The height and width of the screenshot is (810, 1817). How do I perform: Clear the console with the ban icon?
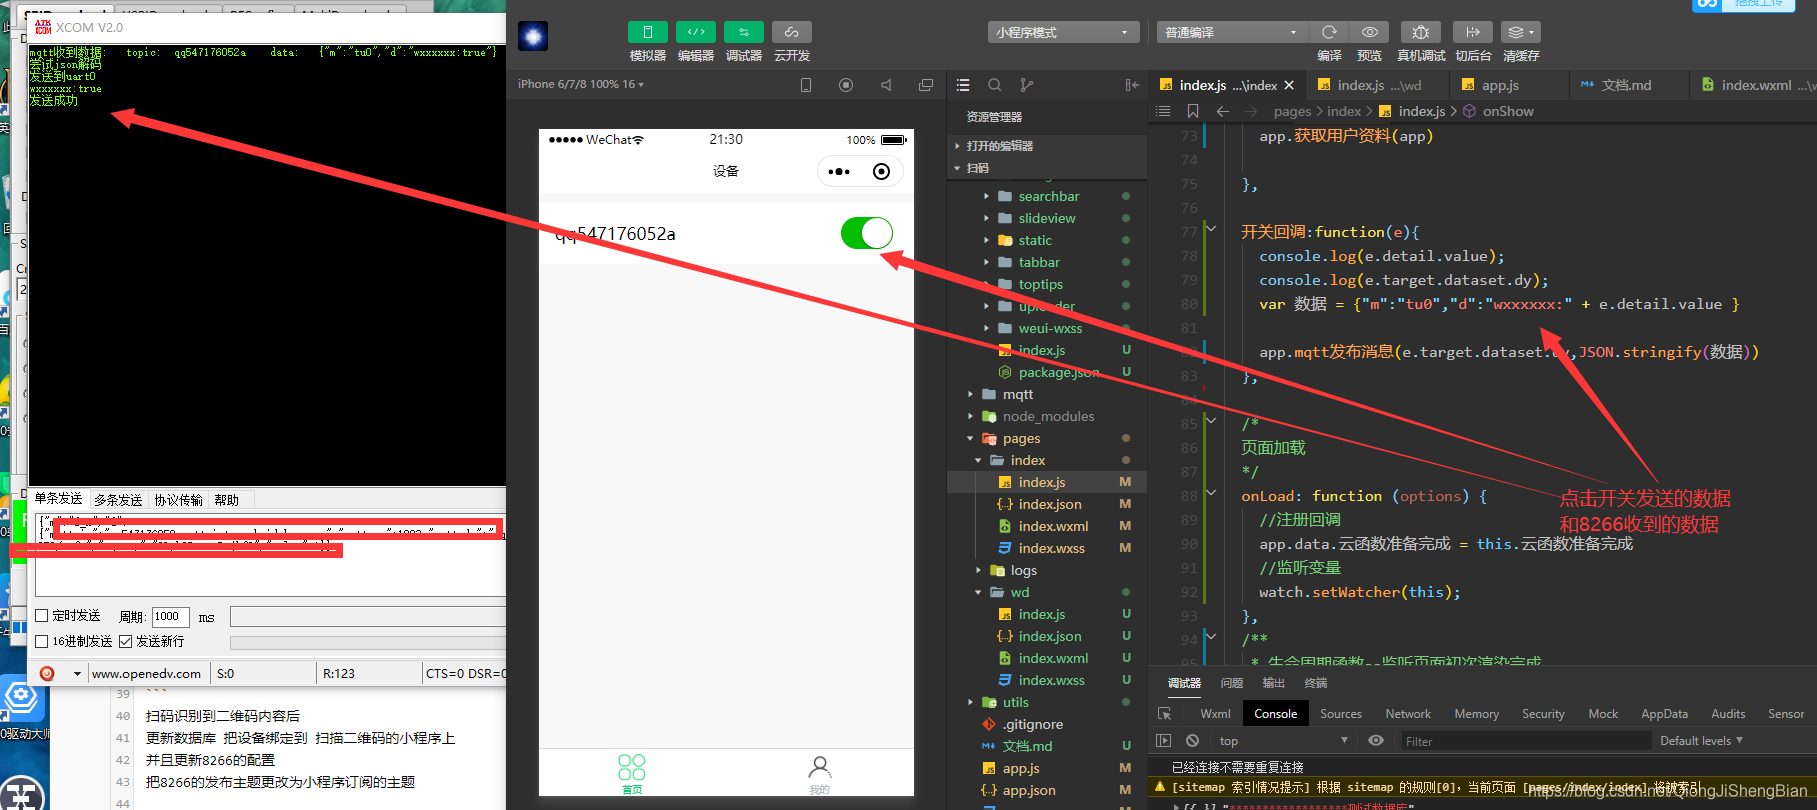pos(1192,741)
